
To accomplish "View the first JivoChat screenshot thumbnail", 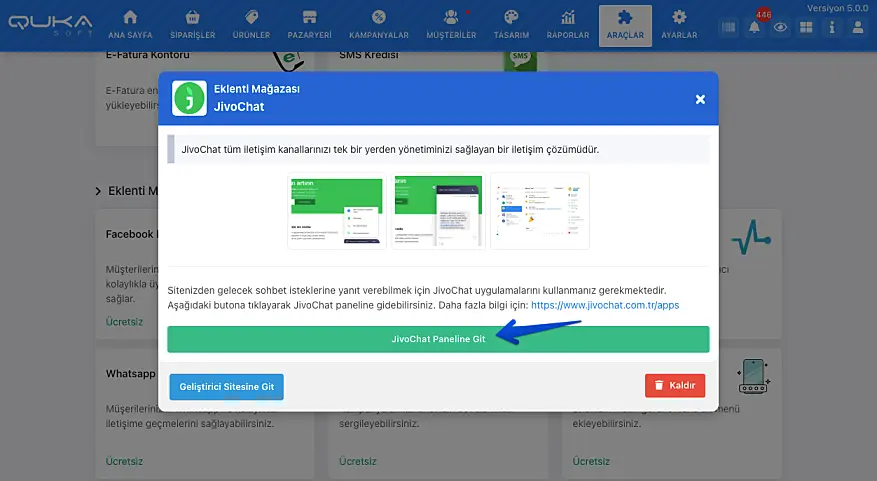I will pos(337,211).
